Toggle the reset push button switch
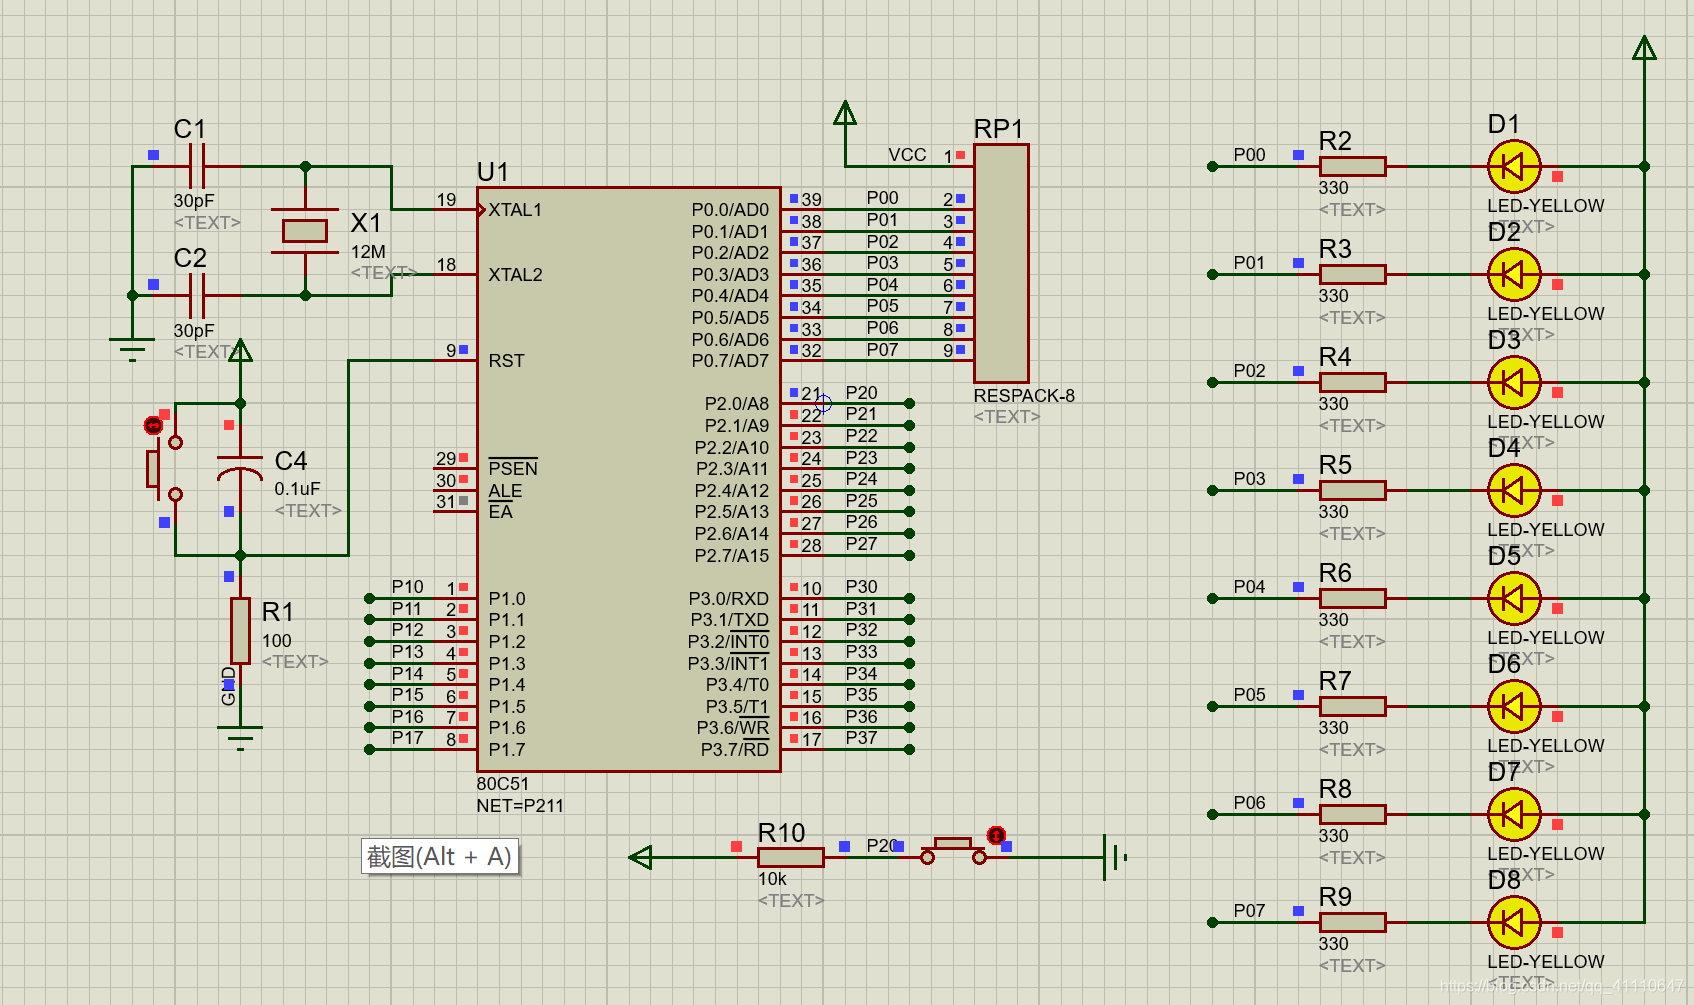Image resolution: width=1694 pixels, height=1005 pixels. click(164, 468)
